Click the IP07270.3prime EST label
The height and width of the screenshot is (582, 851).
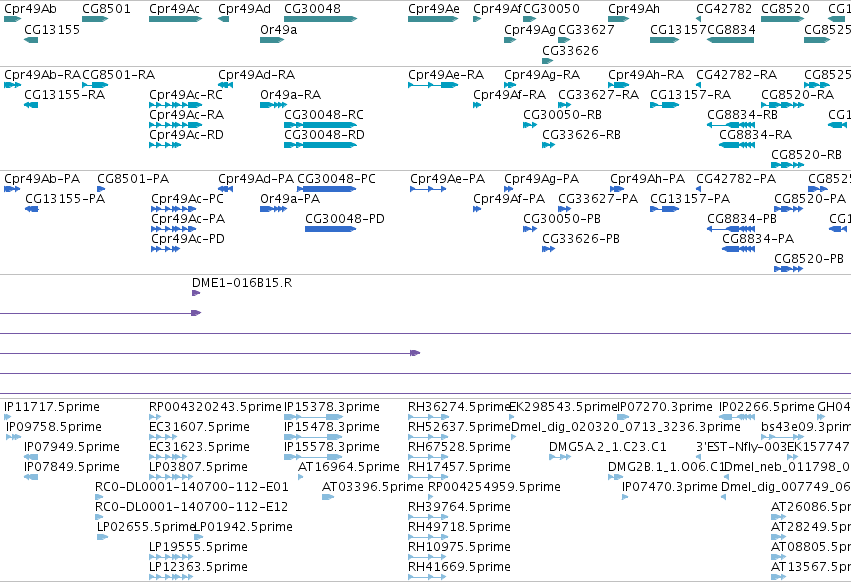click(x=665, y=407)
